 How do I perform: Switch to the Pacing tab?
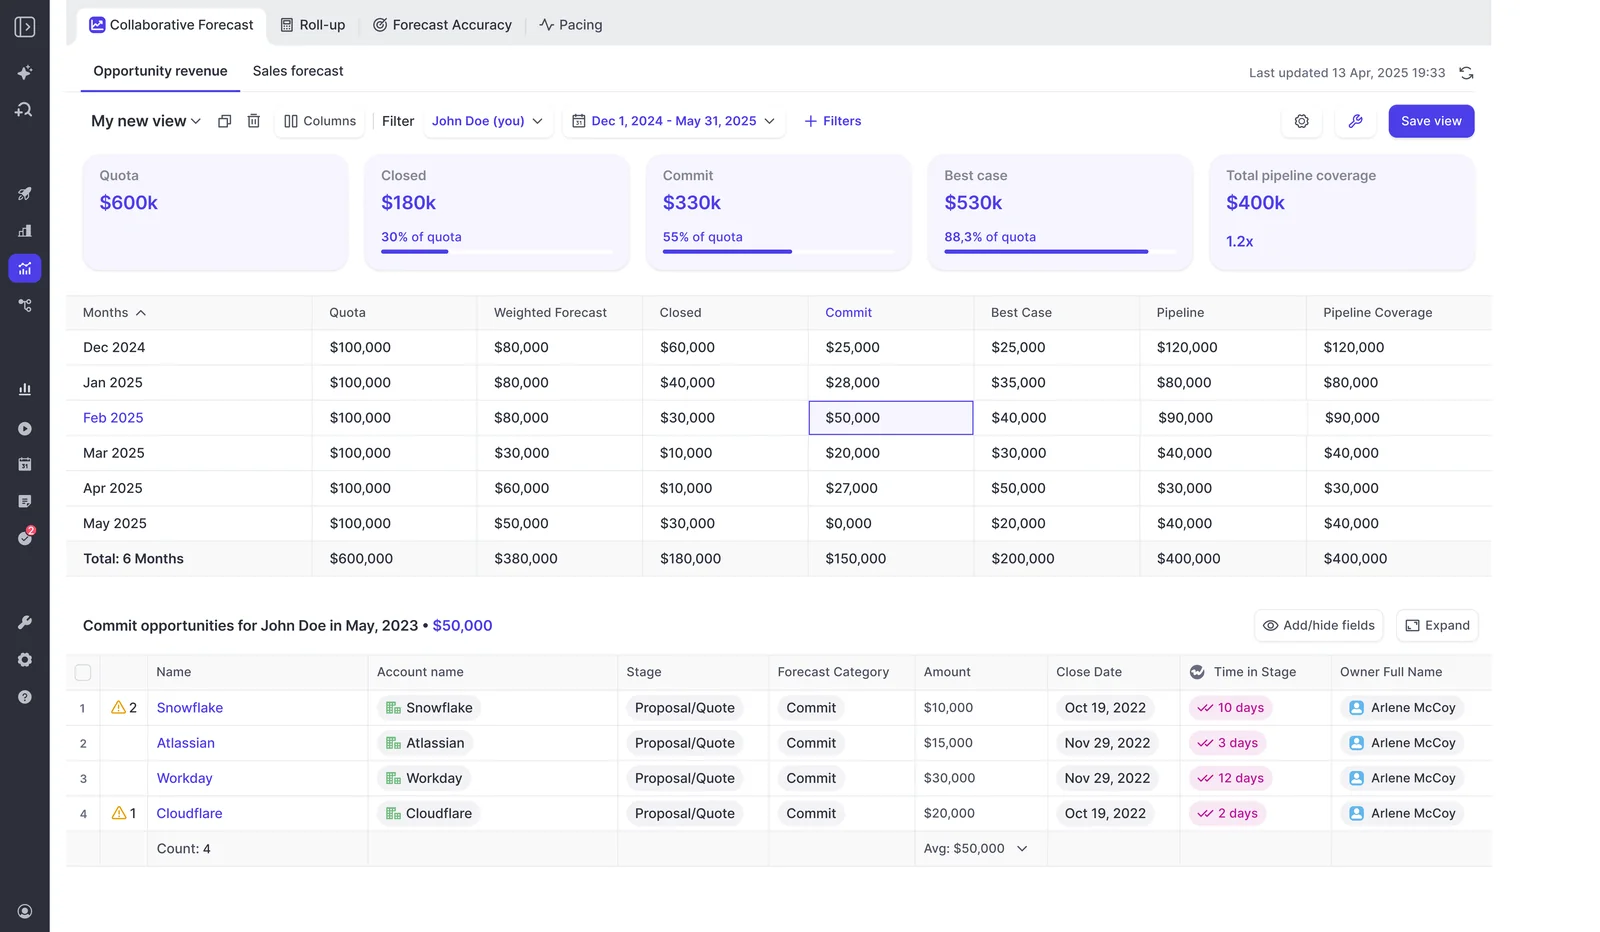571,25
